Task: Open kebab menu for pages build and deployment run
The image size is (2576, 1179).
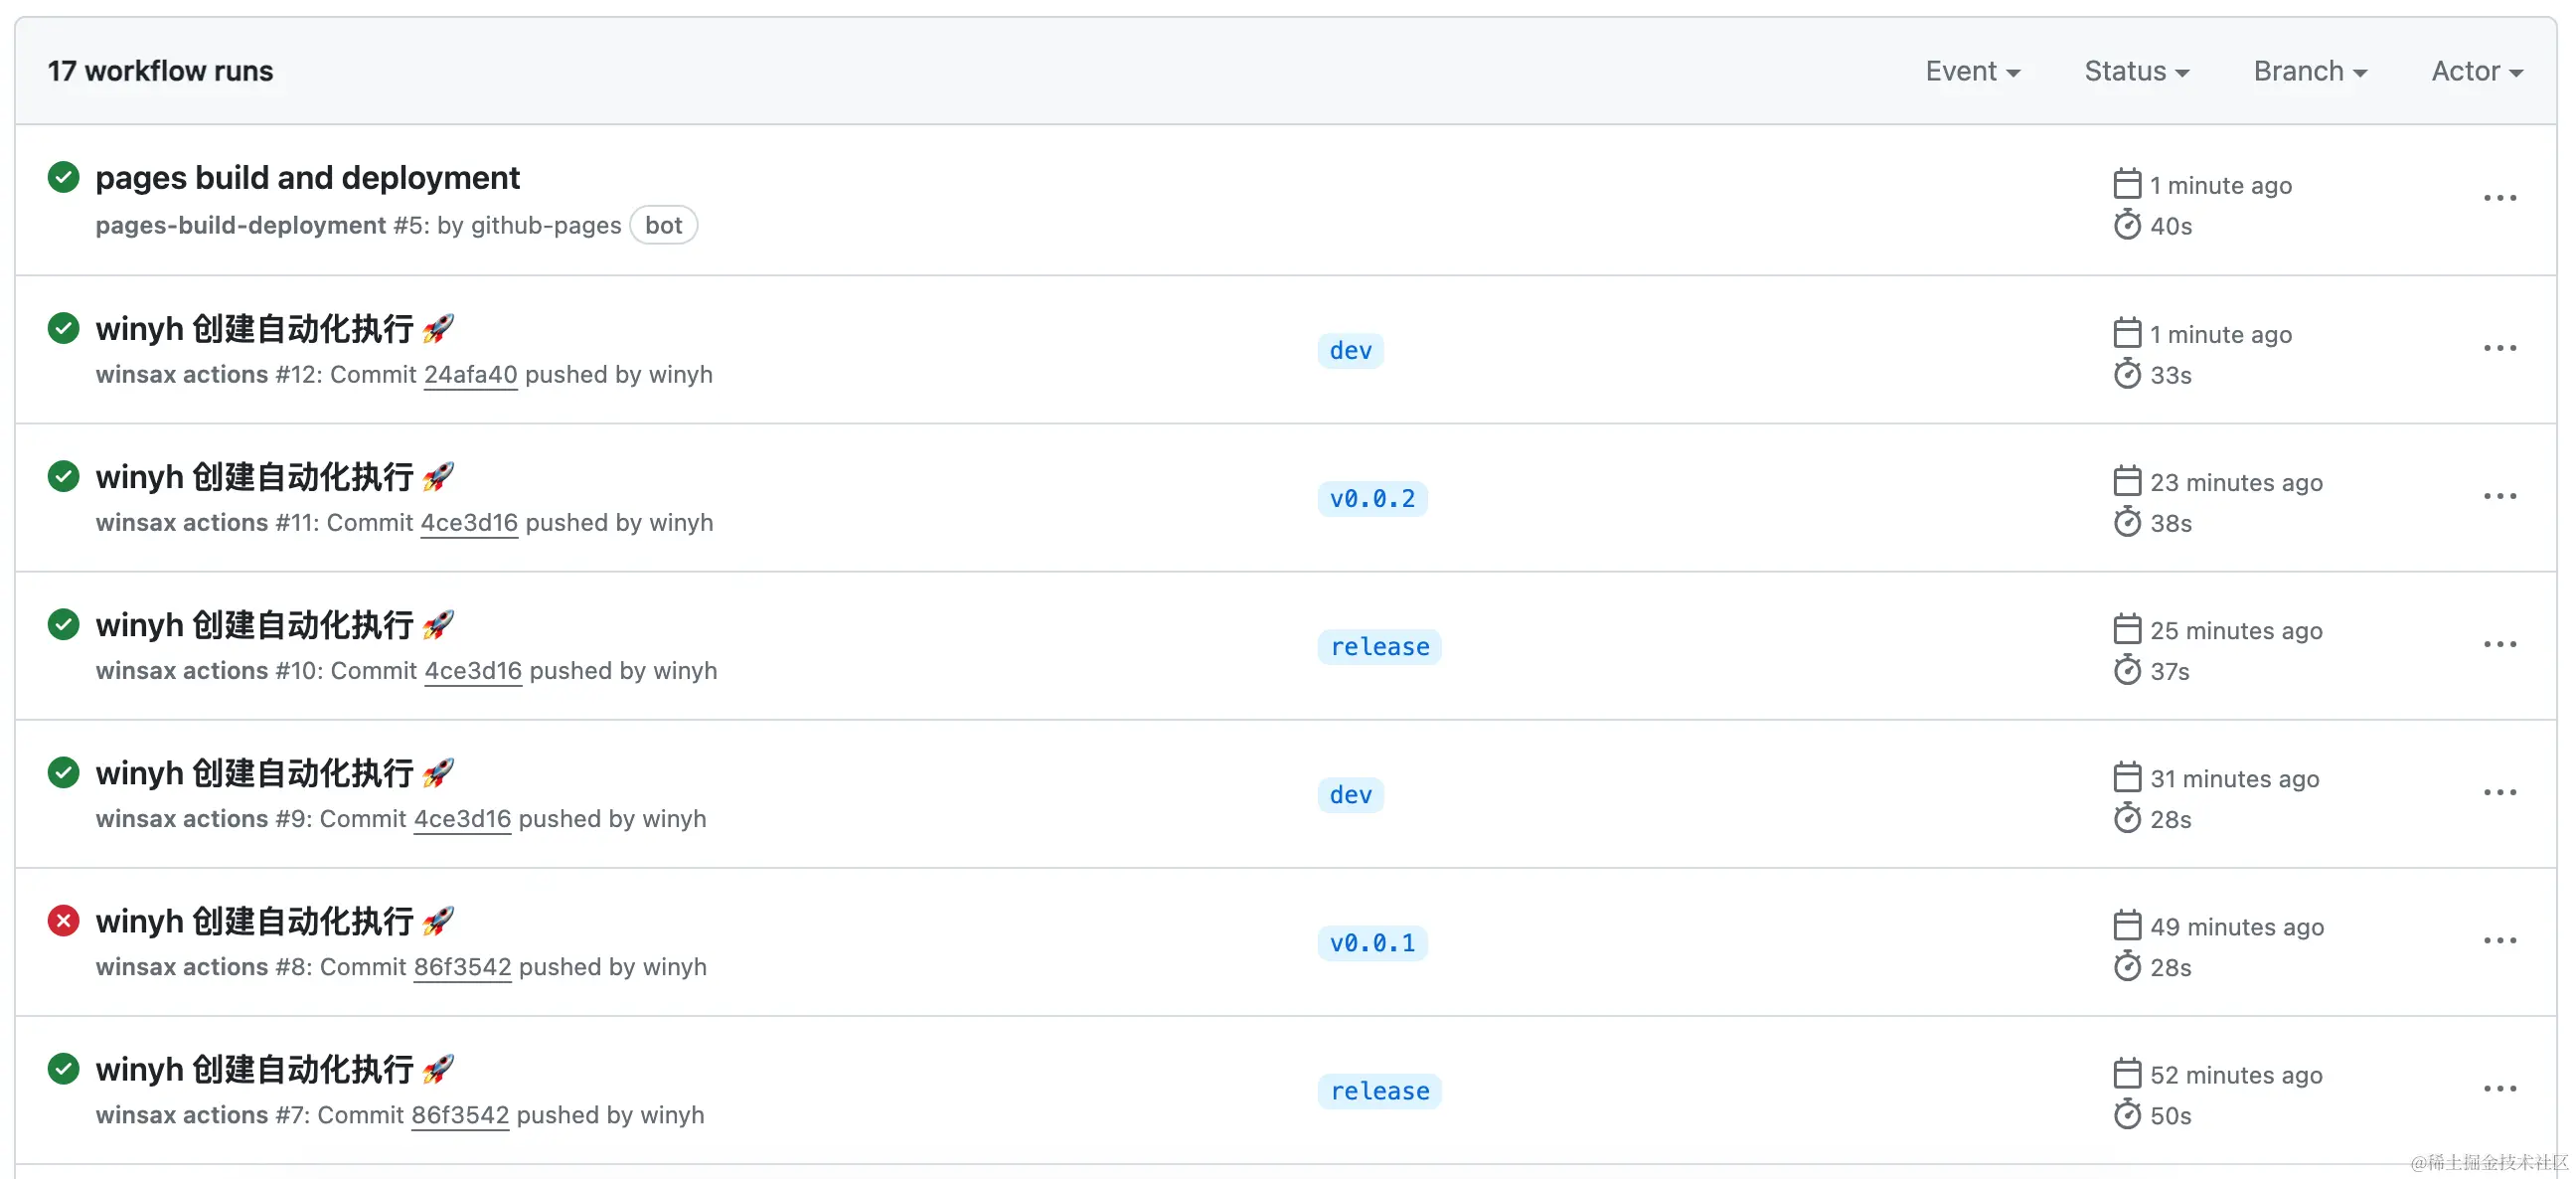Action: click(2499, 198)
